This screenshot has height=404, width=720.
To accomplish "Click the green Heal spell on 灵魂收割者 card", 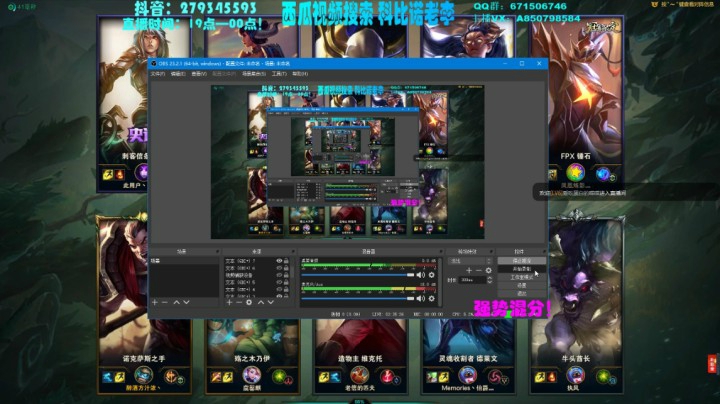I will click(x=432, y=377).
